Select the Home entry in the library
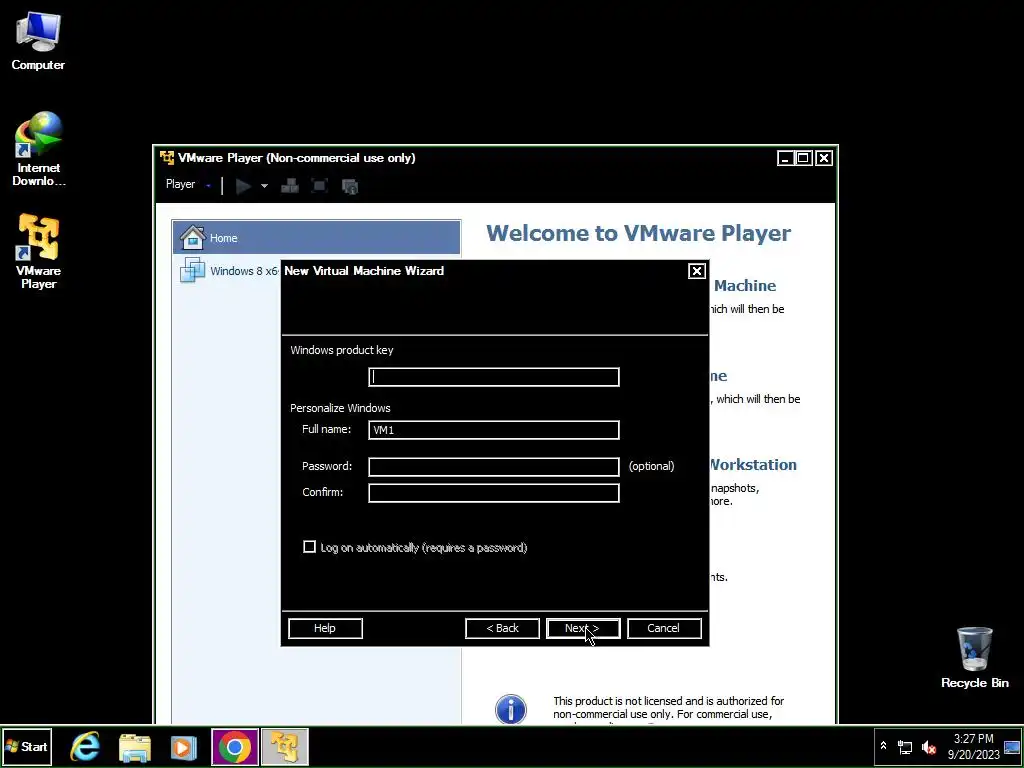The image size is (1024, 768). point(317,238)
